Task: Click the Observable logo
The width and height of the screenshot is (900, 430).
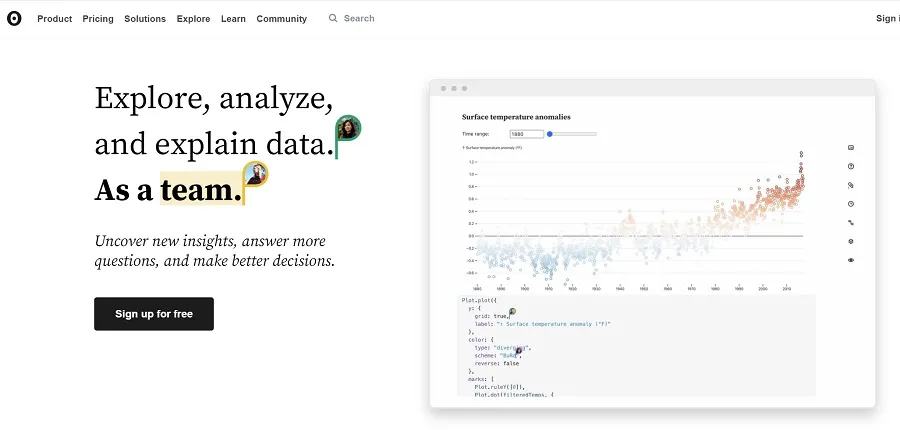Action: coord(14,18)
